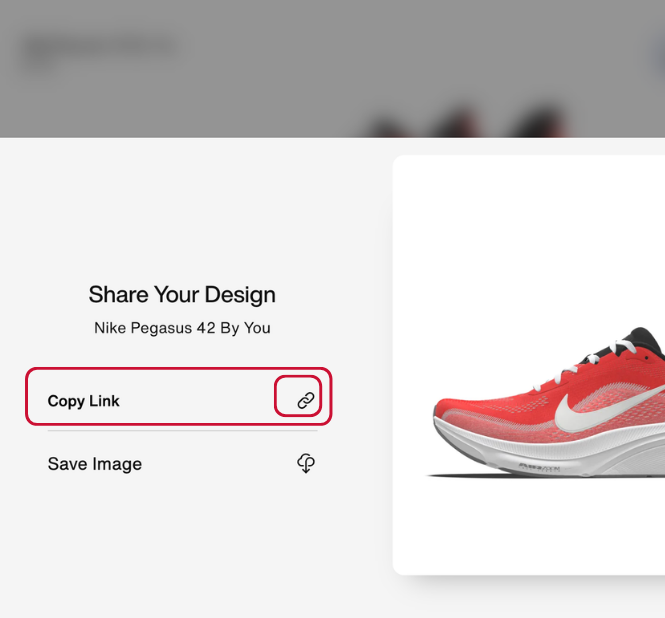This screenshot has width=665, height=618.
Task: Click the chain-link icon beside Copy Link
Action: point(306,400)
